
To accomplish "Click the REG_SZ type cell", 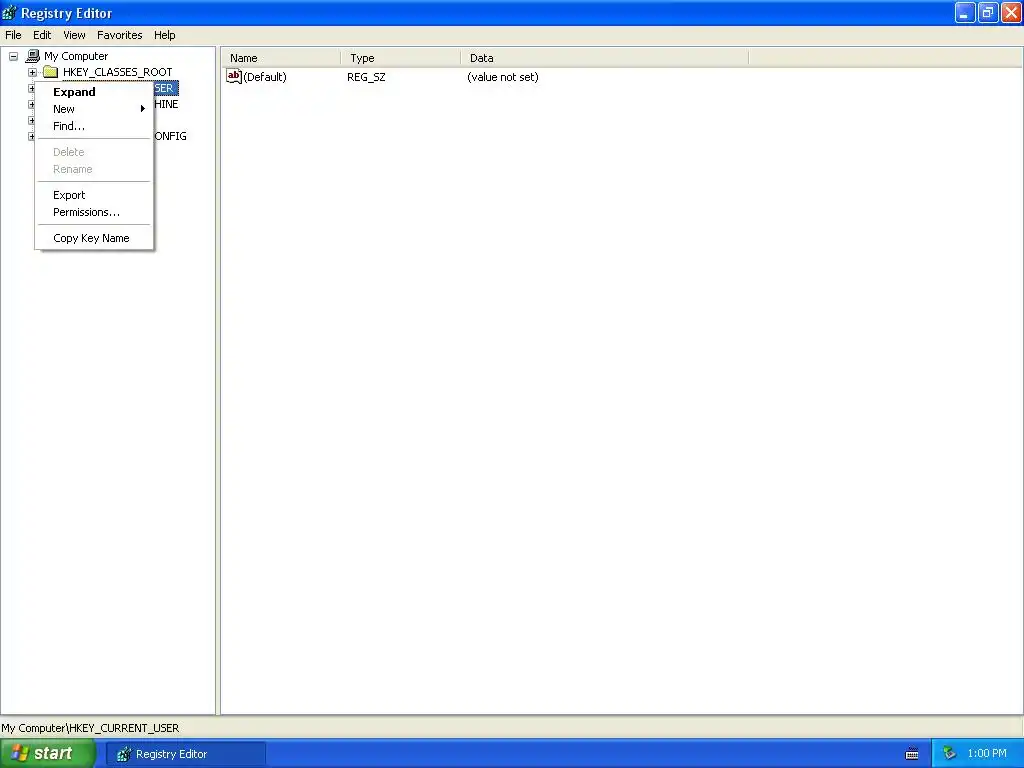I will click(x=366, y=77).
